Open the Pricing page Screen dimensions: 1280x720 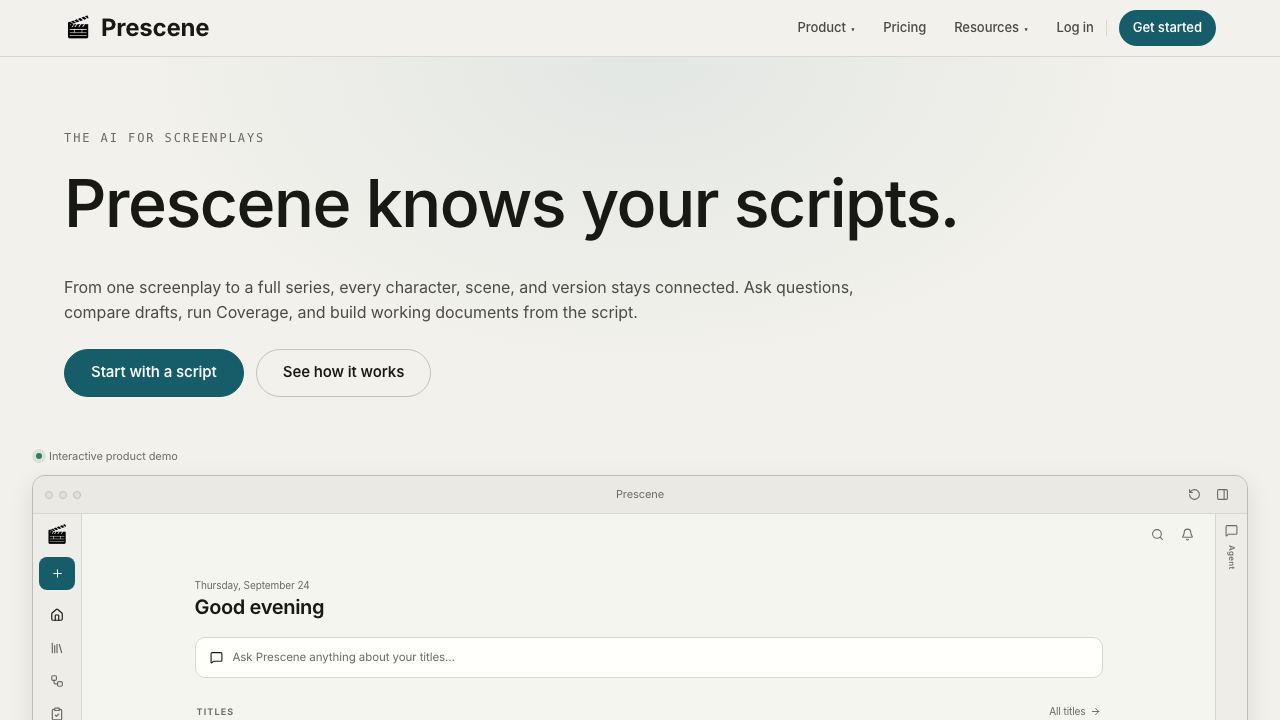coord(904,28)
